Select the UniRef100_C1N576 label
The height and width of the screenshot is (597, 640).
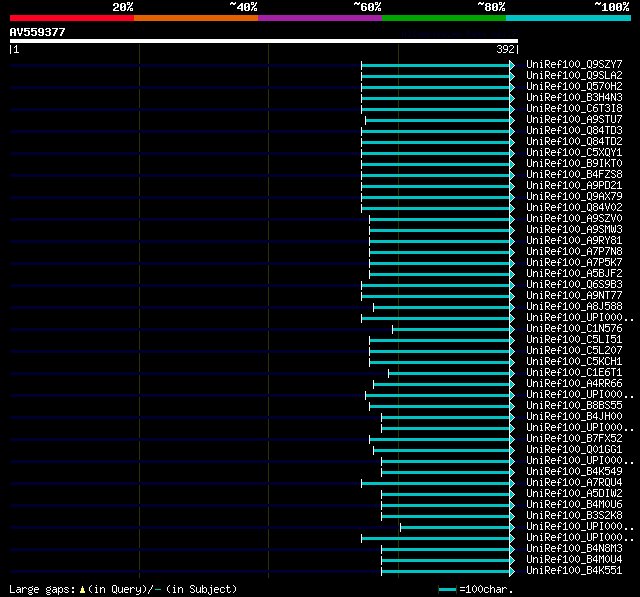[x=574, y=329]
